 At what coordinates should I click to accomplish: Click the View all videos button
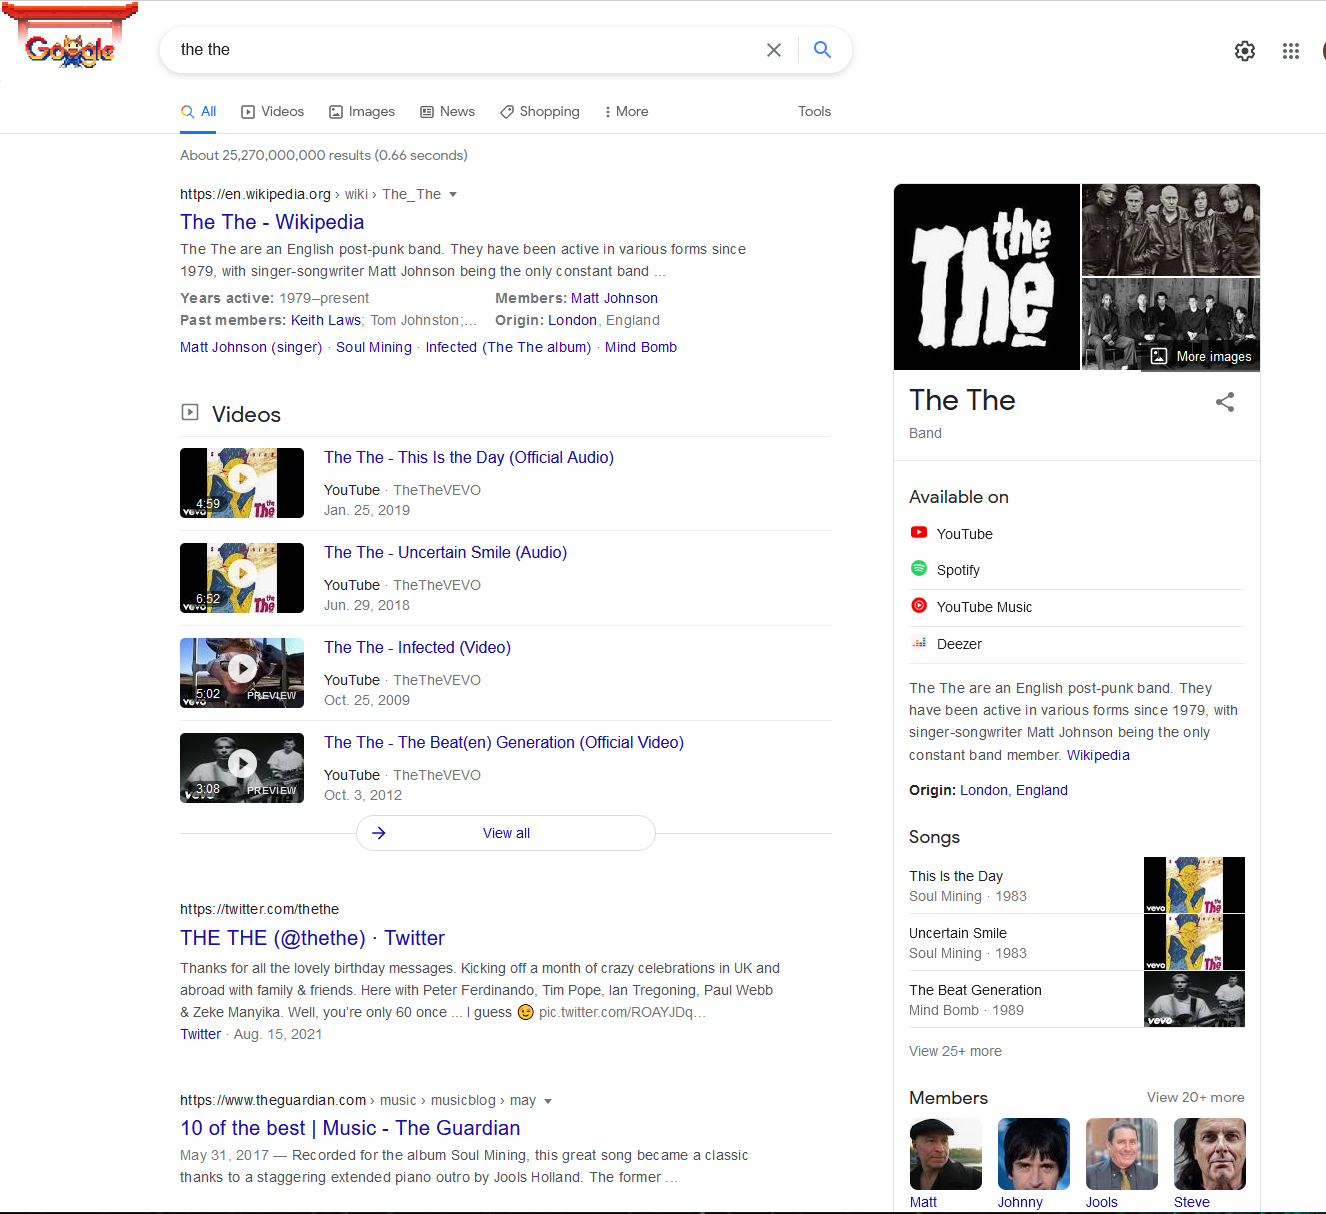tap(506, 833)
